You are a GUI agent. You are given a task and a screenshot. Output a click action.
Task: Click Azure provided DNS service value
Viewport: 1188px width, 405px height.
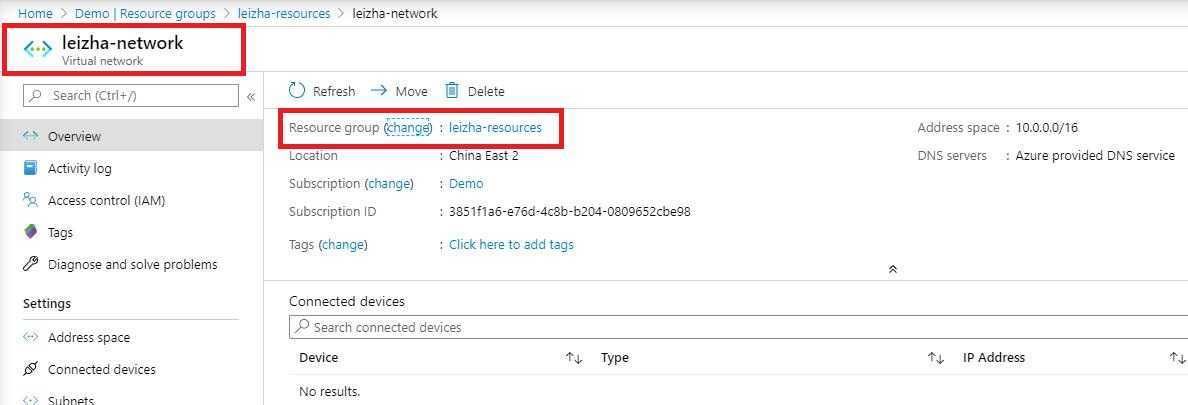point(1095,156)
